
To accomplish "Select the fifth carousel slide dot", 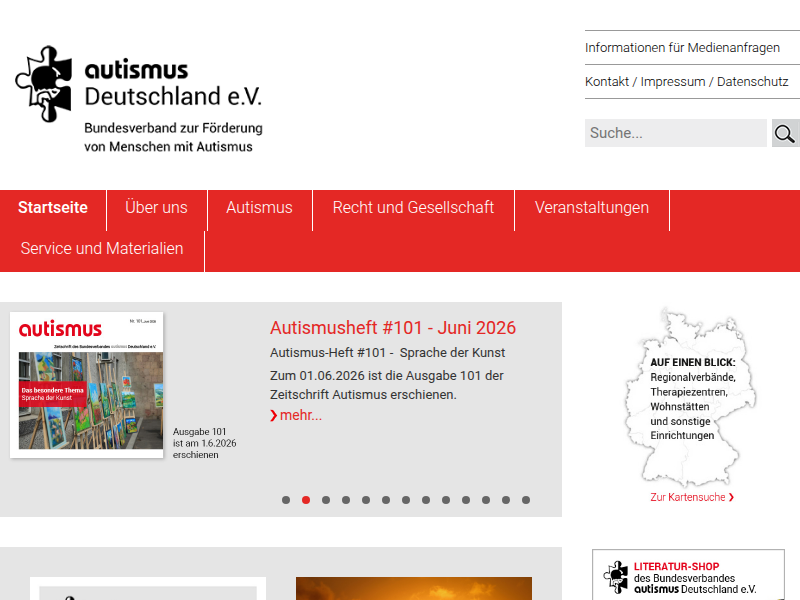I will coord(366,500).
